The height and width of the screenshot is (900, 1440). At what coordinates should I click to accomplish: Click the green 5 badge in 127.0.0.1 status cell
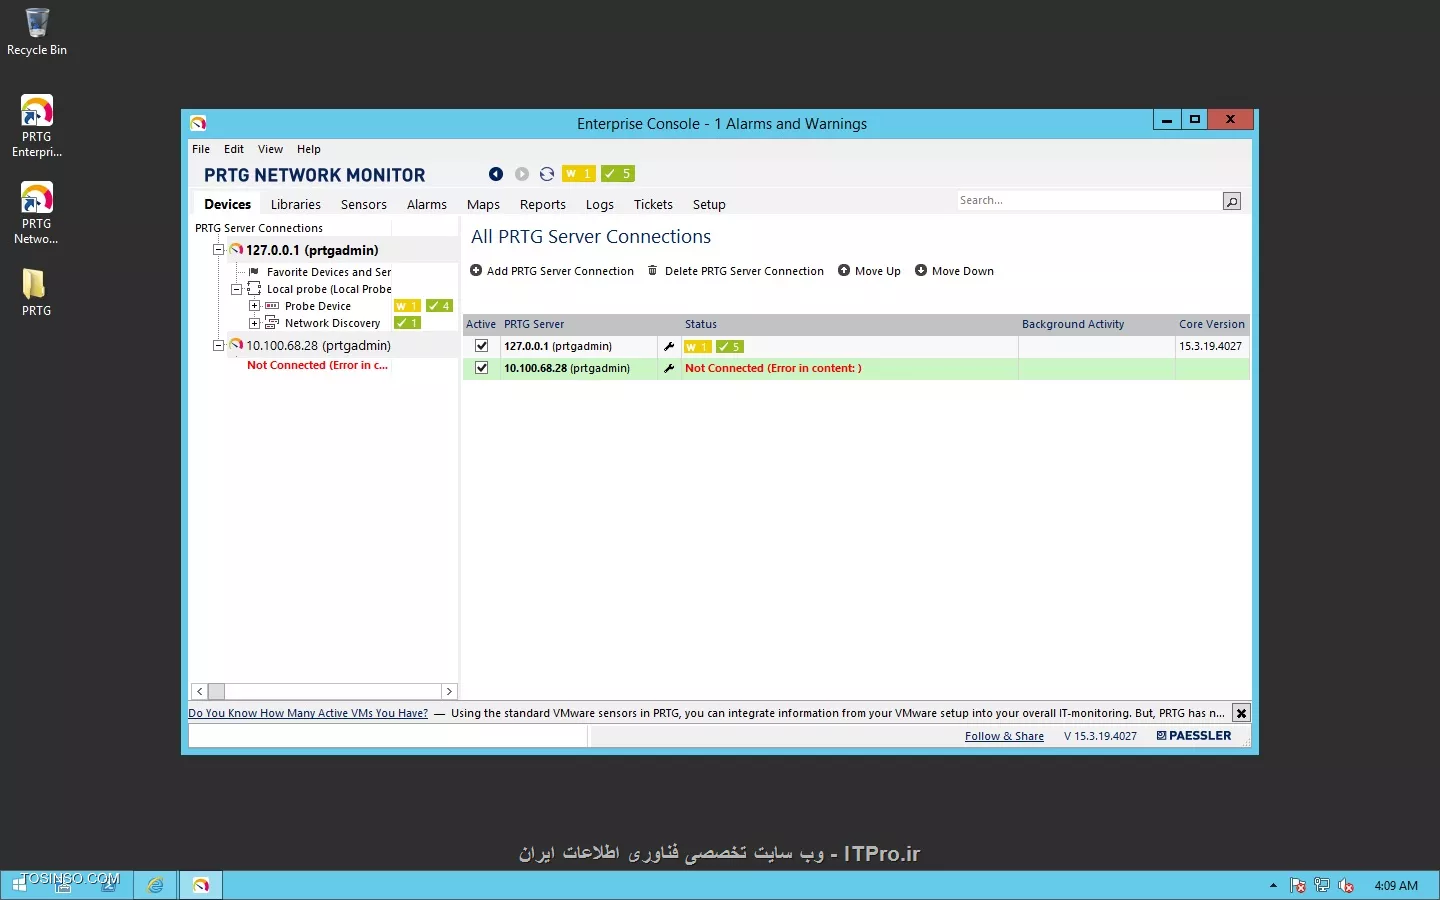(730, 347)
